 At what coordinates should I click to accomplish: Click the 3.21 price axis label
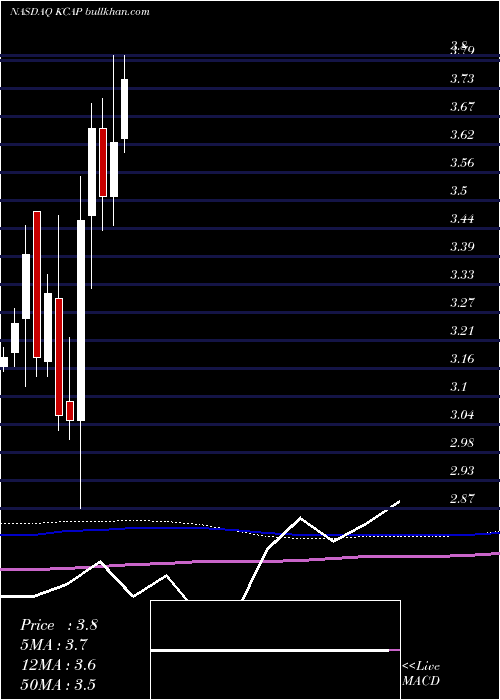tap(462, 331)
